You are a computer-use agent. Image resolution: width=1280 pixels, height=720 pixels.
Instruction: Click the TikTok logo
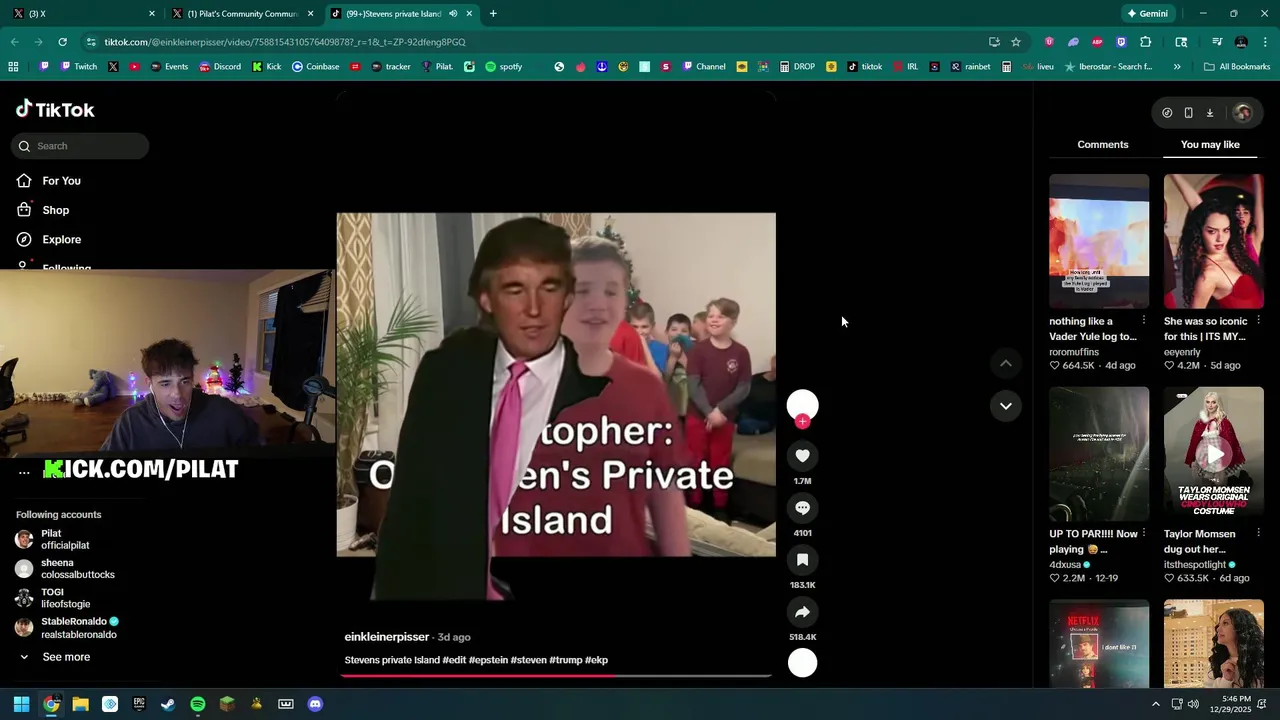(x=55, y=110)
